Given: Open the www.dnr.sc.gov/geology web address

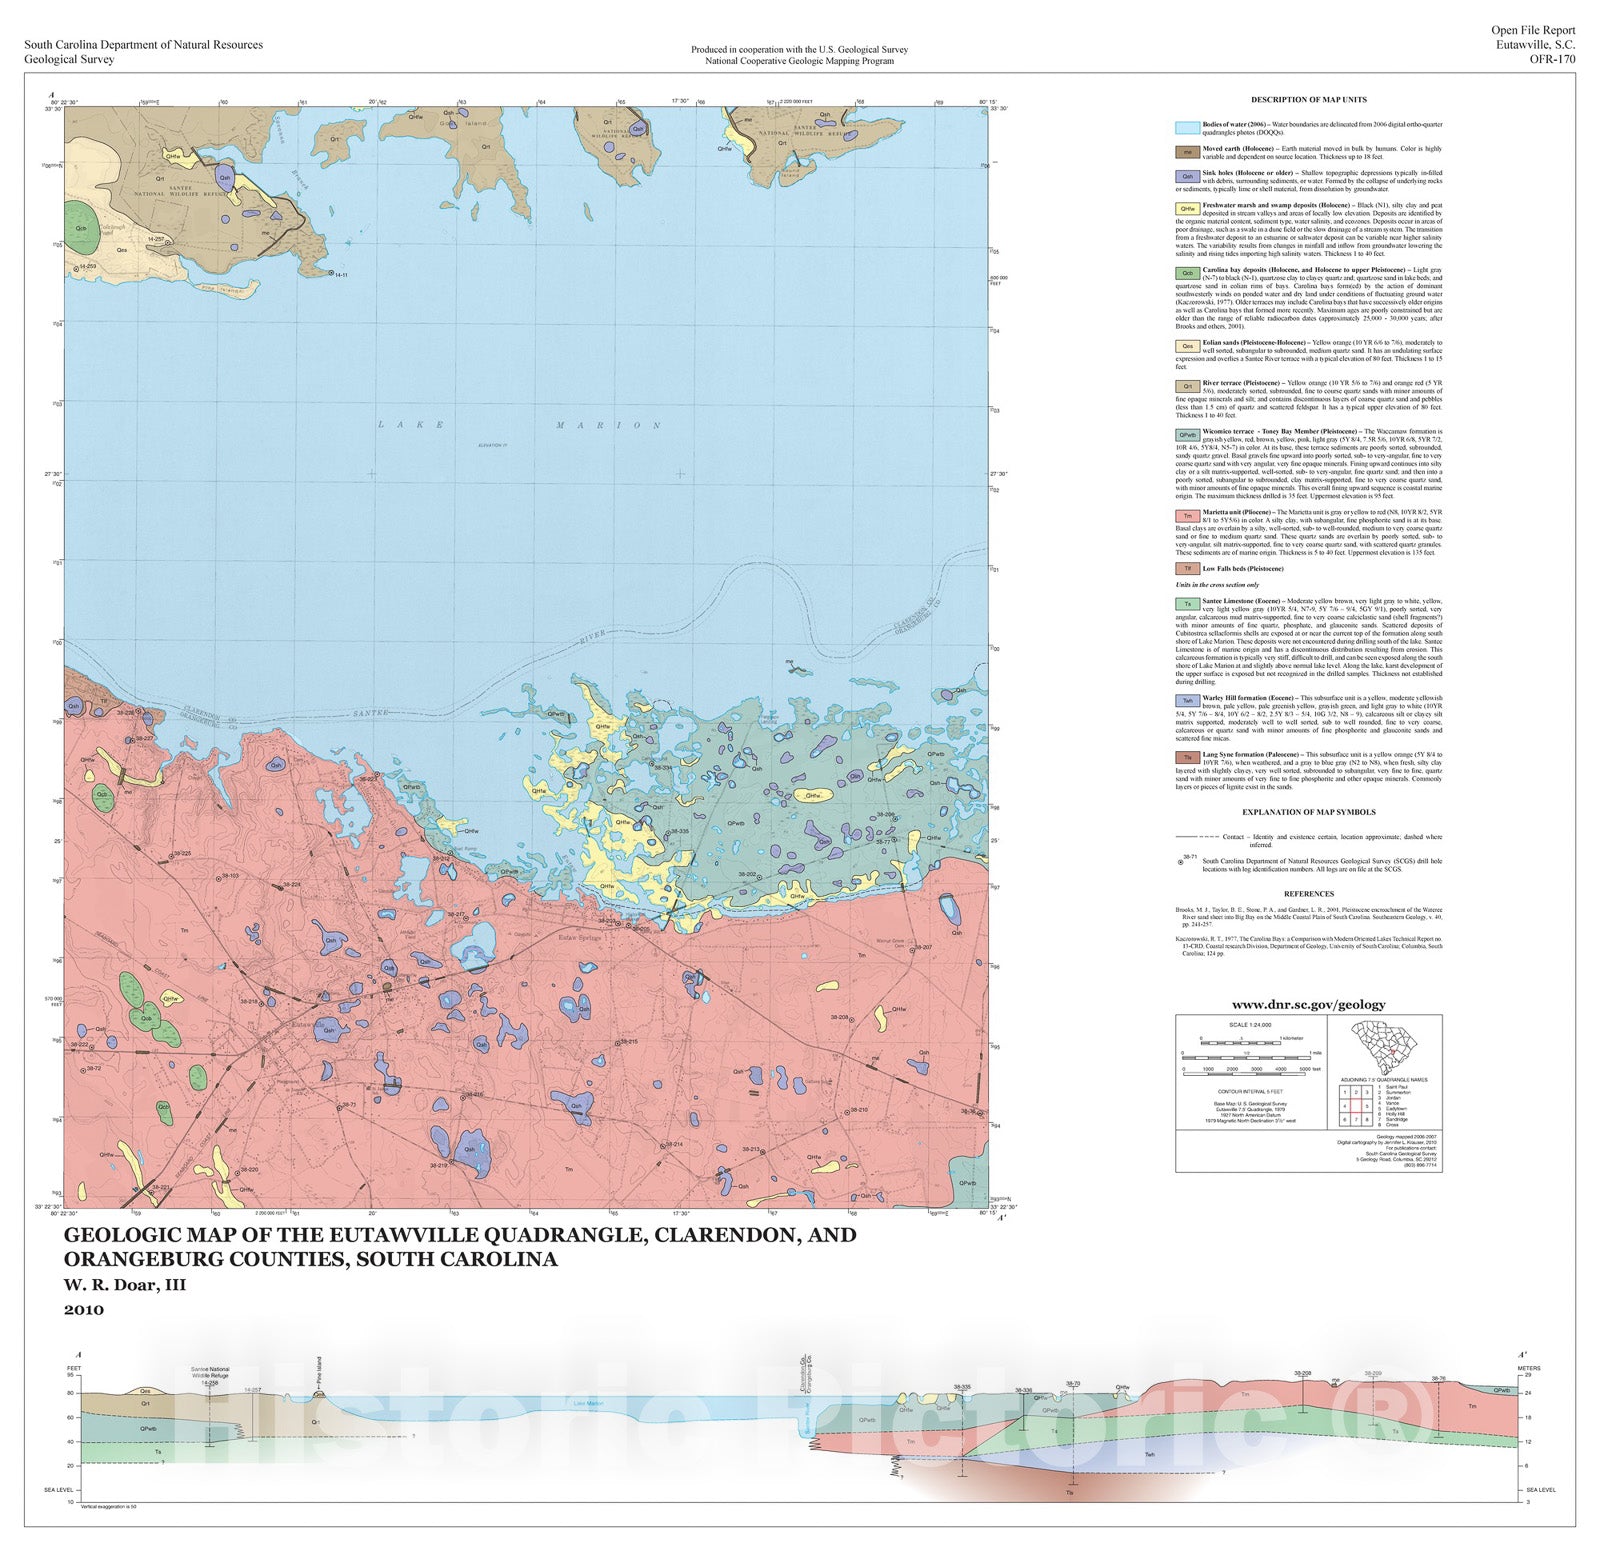Looking at the screenshot, I should (x=1308, y=1004).
